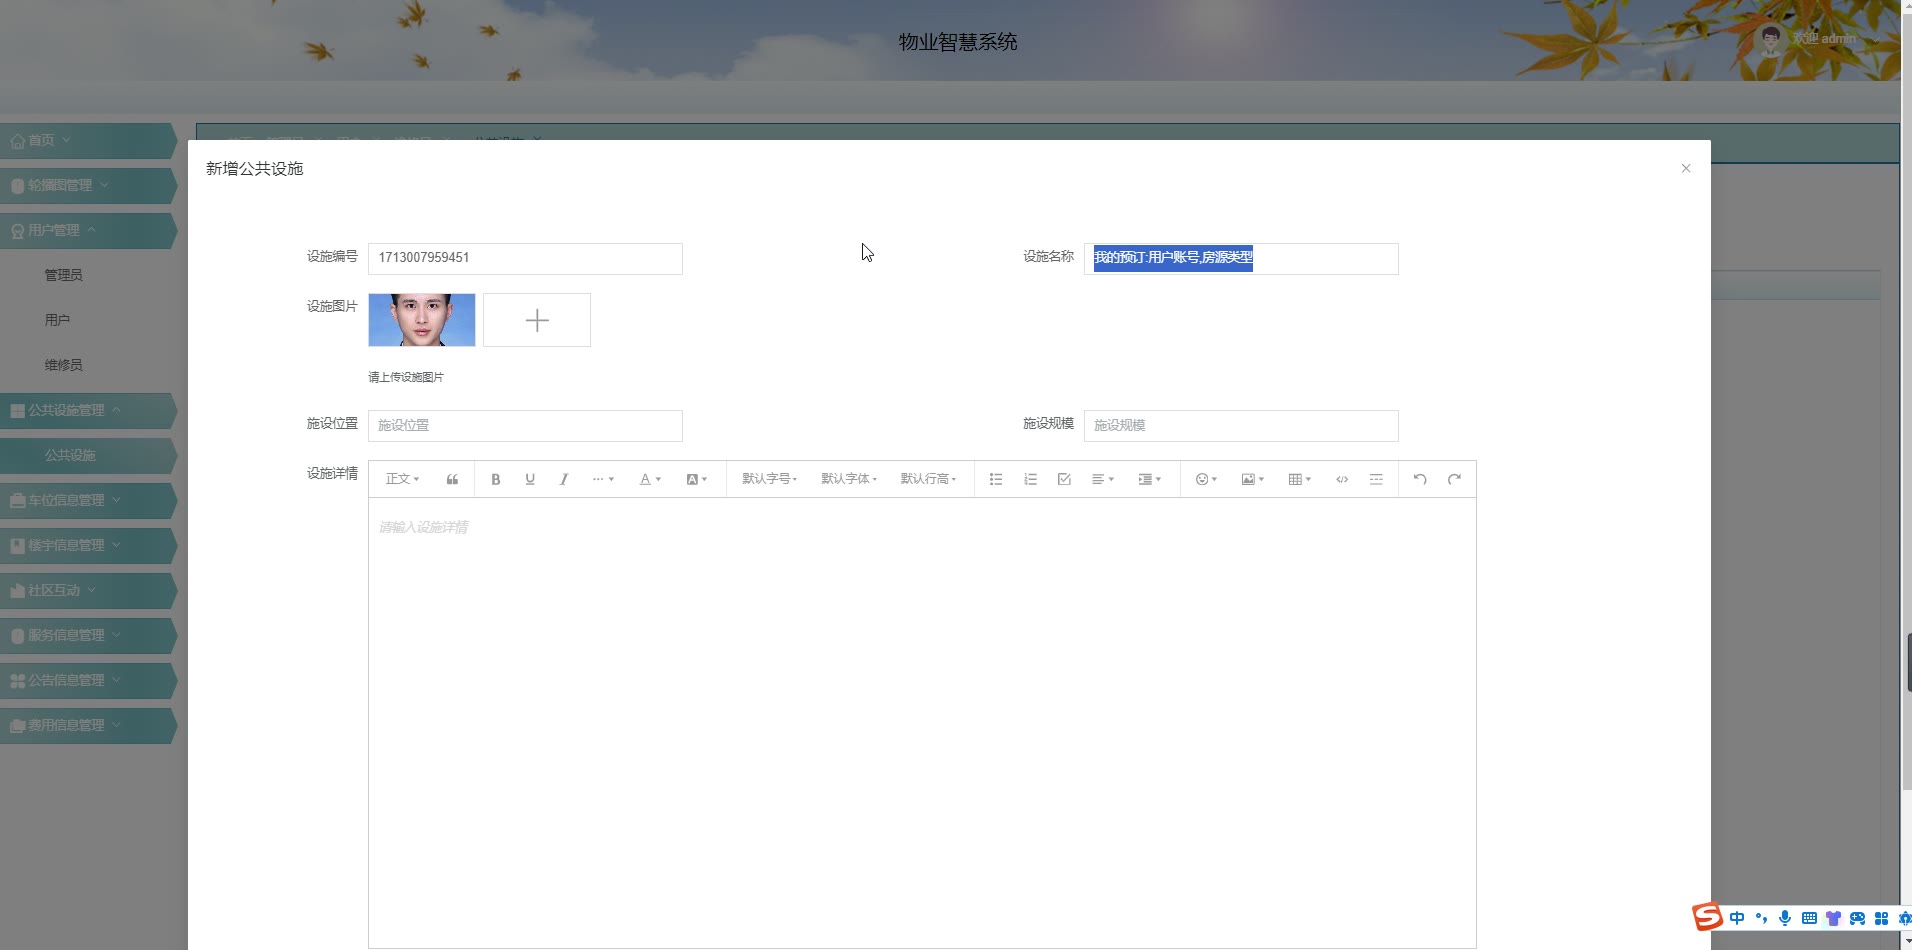
Task: Open the 维修员 submenu item
Action: pyautogui.click(x=63, y=365)
